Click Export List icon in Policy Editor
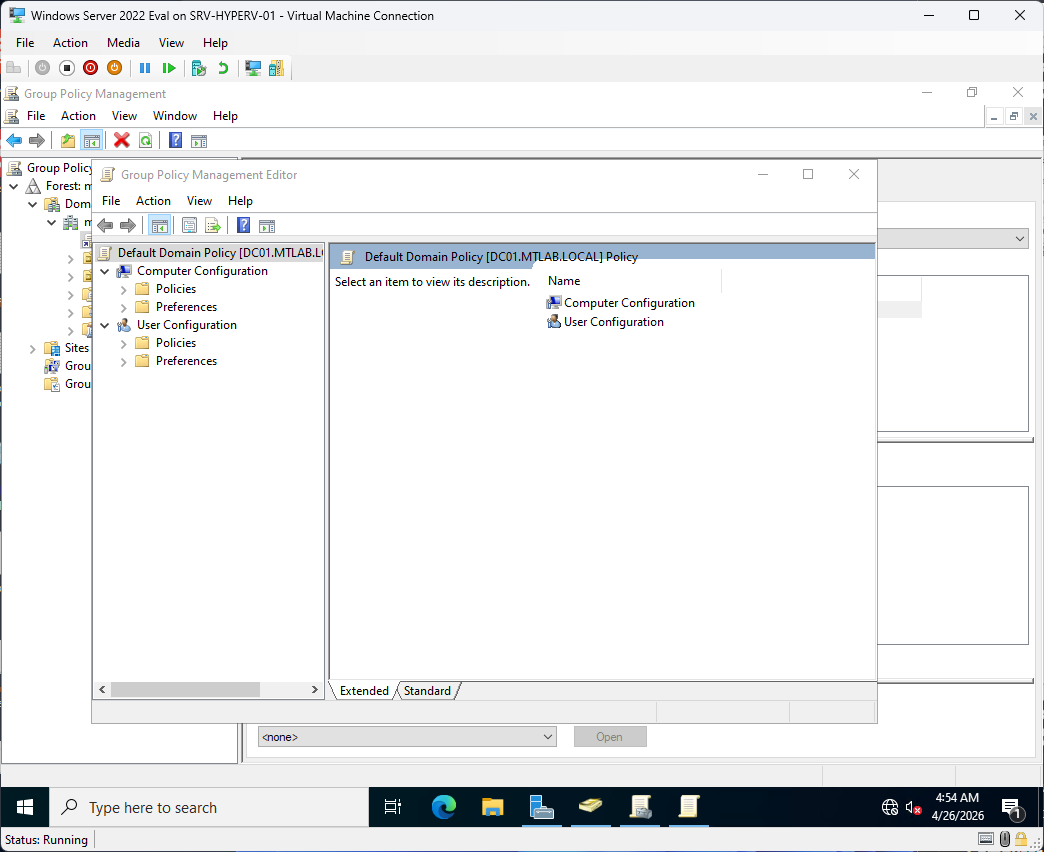The height and width of the screenshot is (852, 1044). click(x=213, y=226)
